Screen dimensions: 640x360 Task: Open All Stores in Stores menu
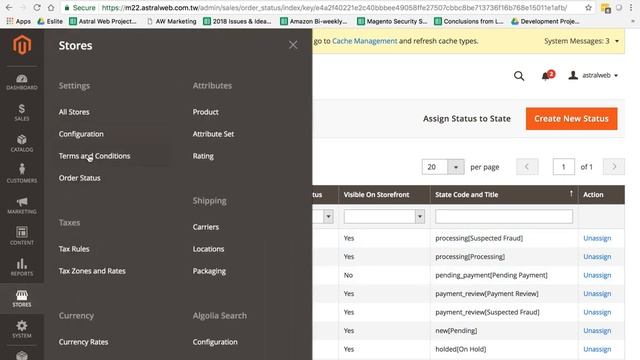point(74,112)
